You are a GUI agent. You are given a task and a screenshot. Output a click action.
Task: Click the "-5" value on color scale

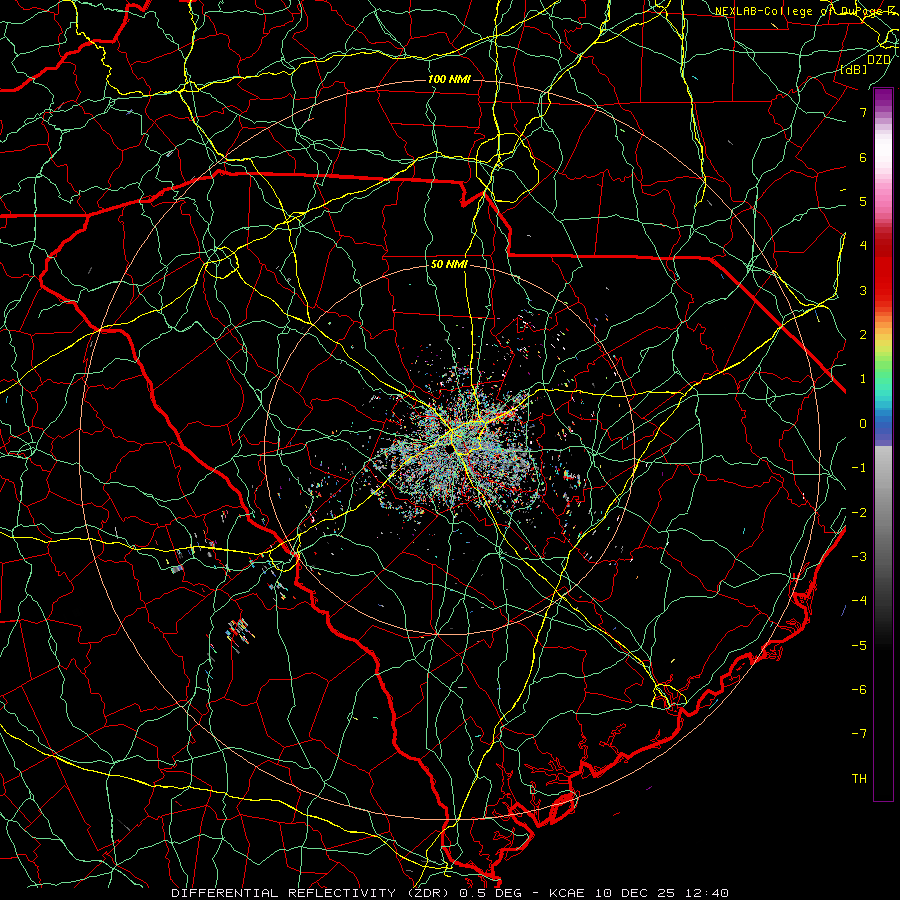point(859,646)
